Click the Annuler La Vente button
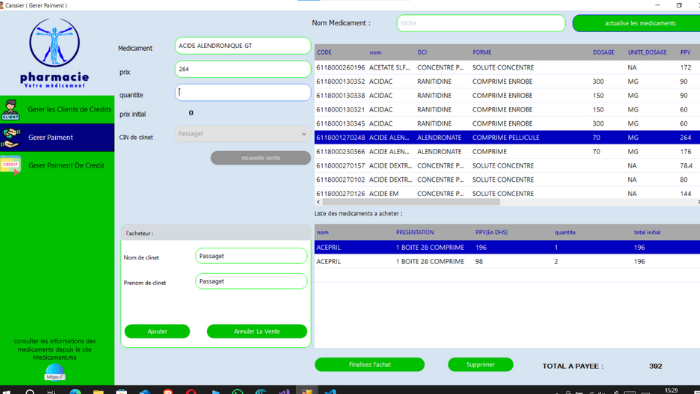 (x=257, y=331)
